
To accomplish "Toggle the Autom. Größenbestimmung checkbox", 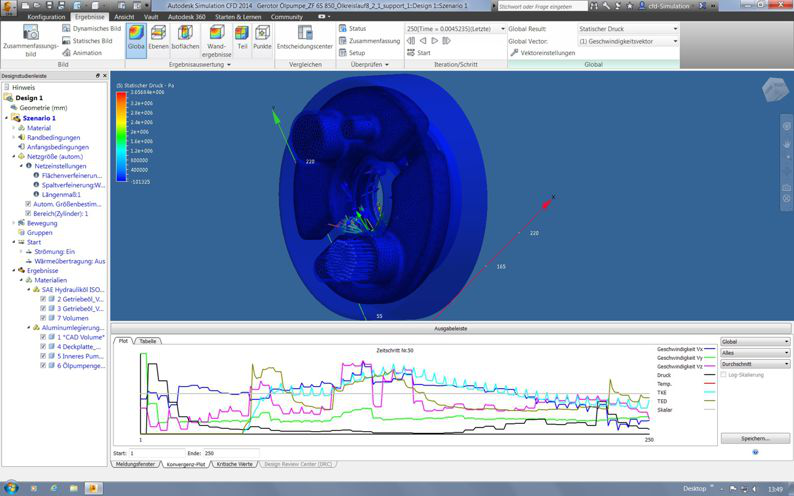I will (x=28, y=204).
